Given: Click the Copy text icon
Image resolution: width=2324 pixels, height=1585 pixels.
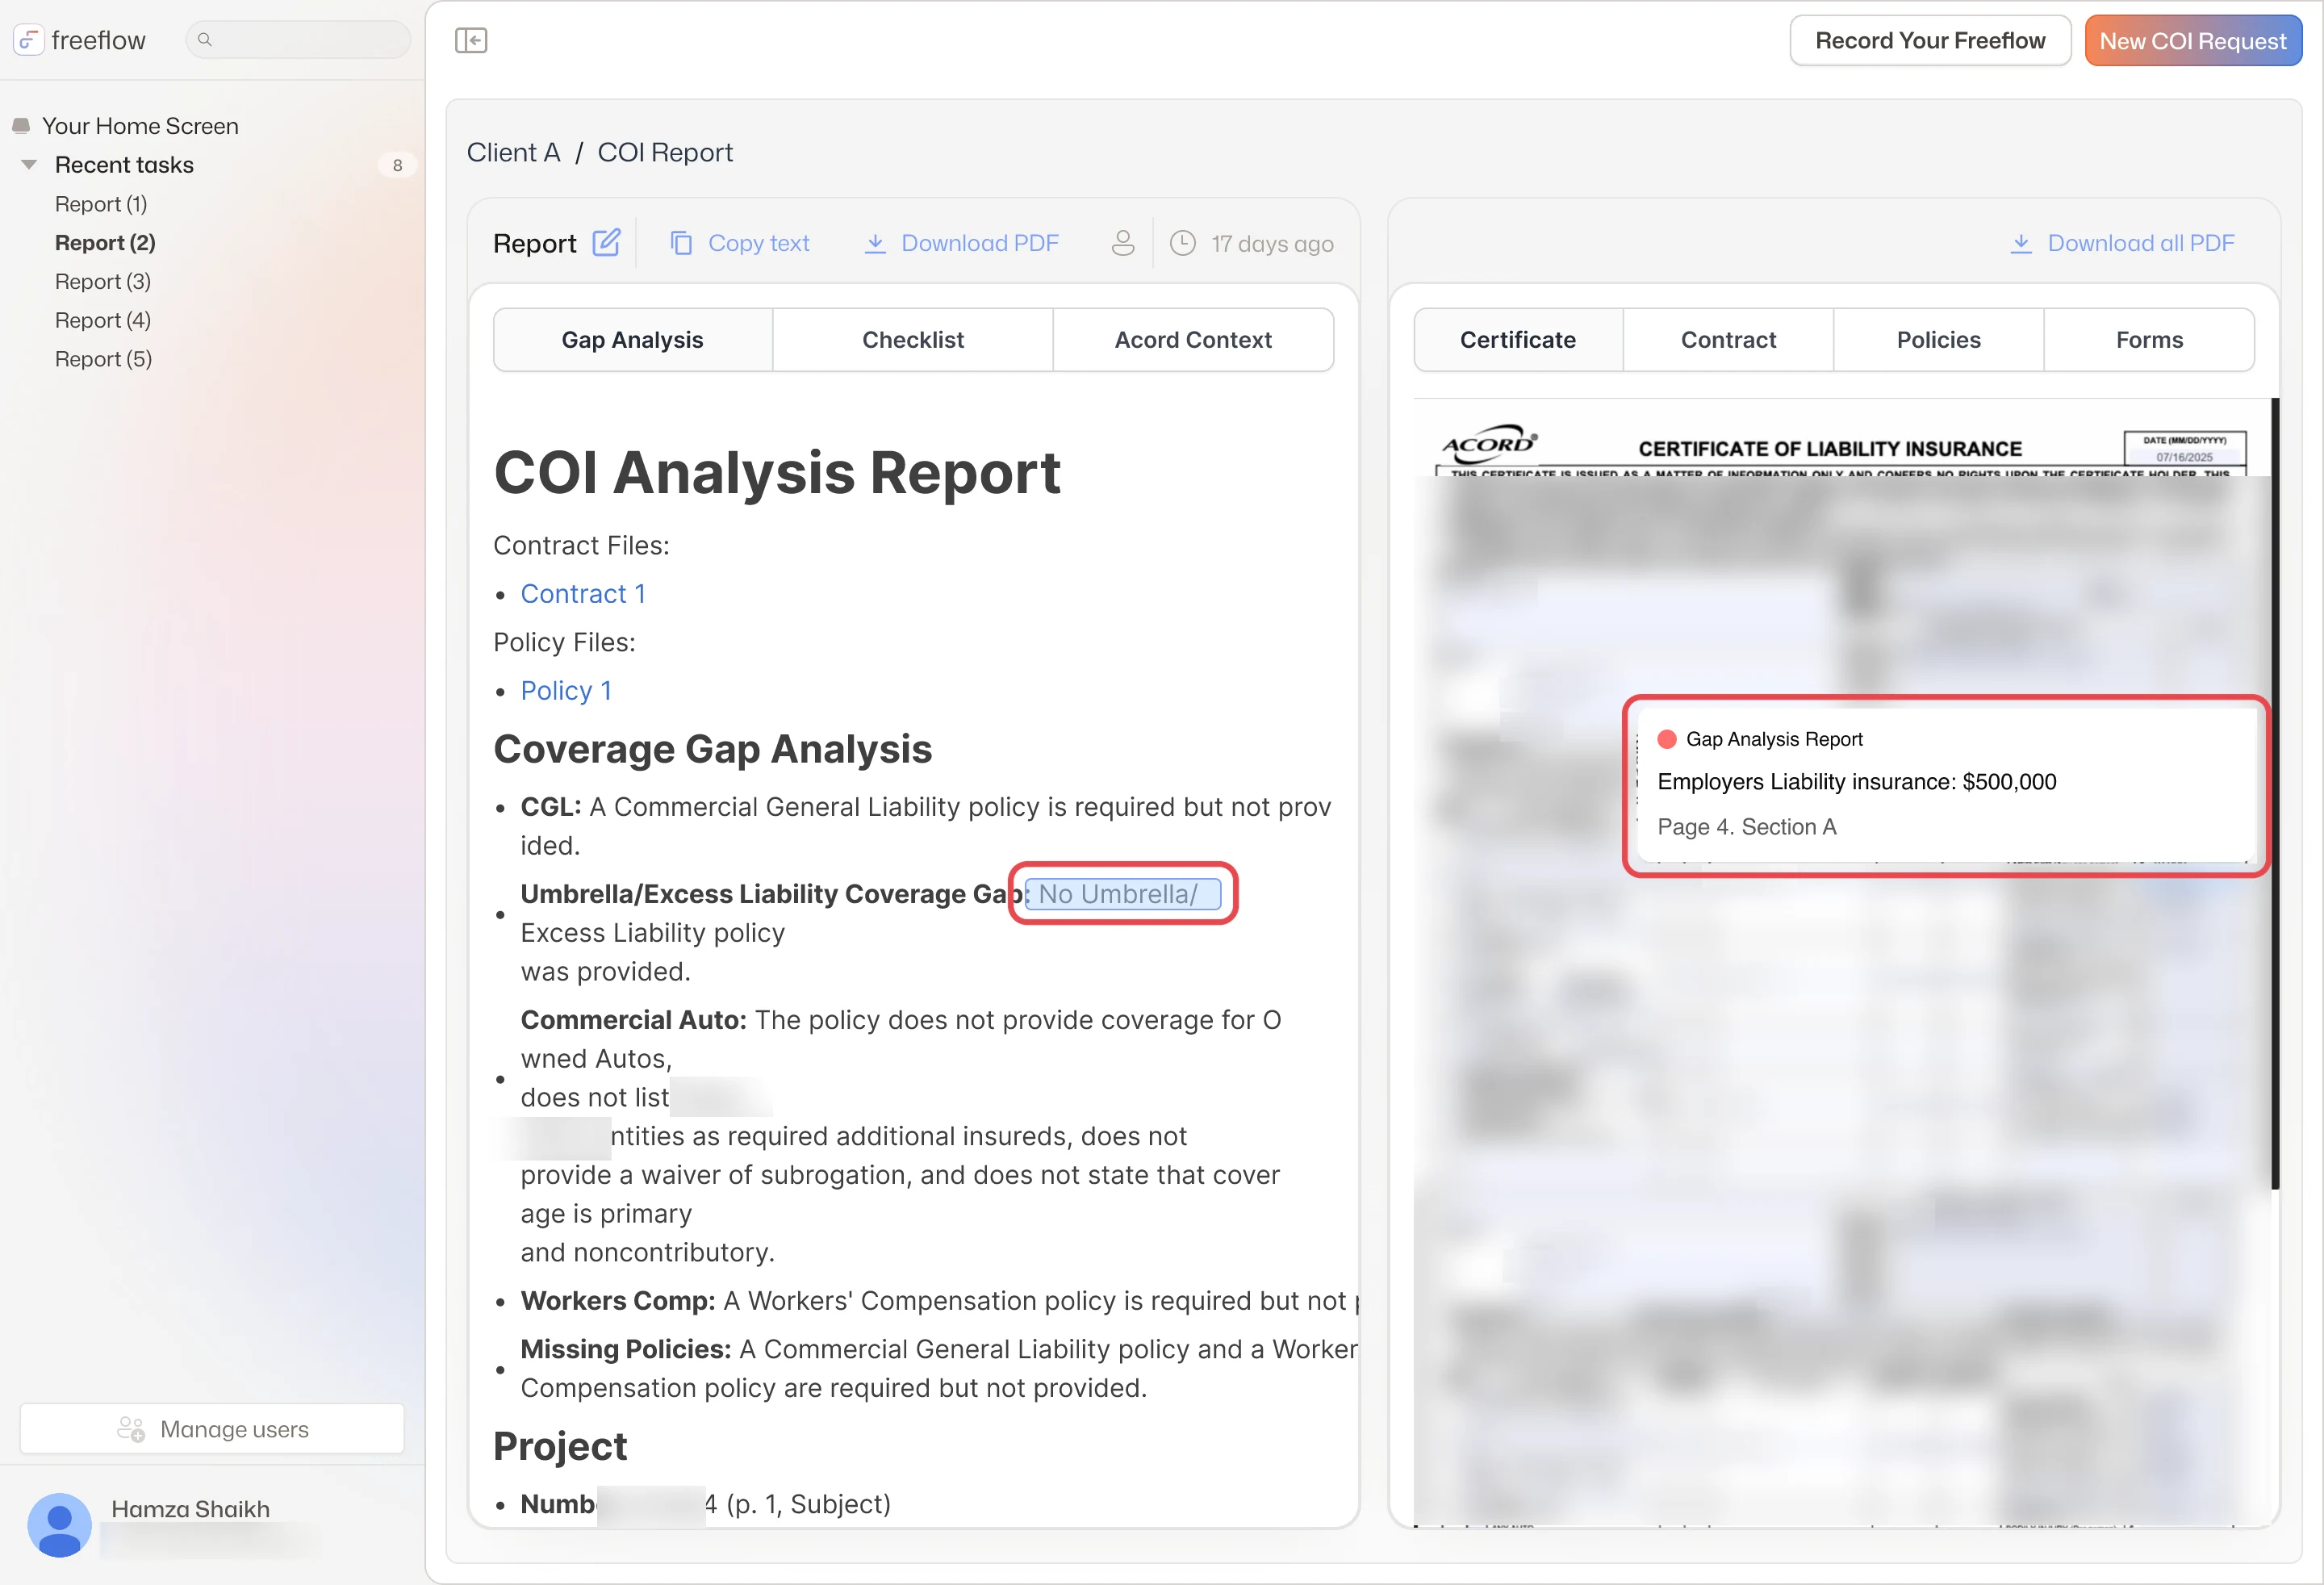Looking at the screenshot, I should (681, 243).
